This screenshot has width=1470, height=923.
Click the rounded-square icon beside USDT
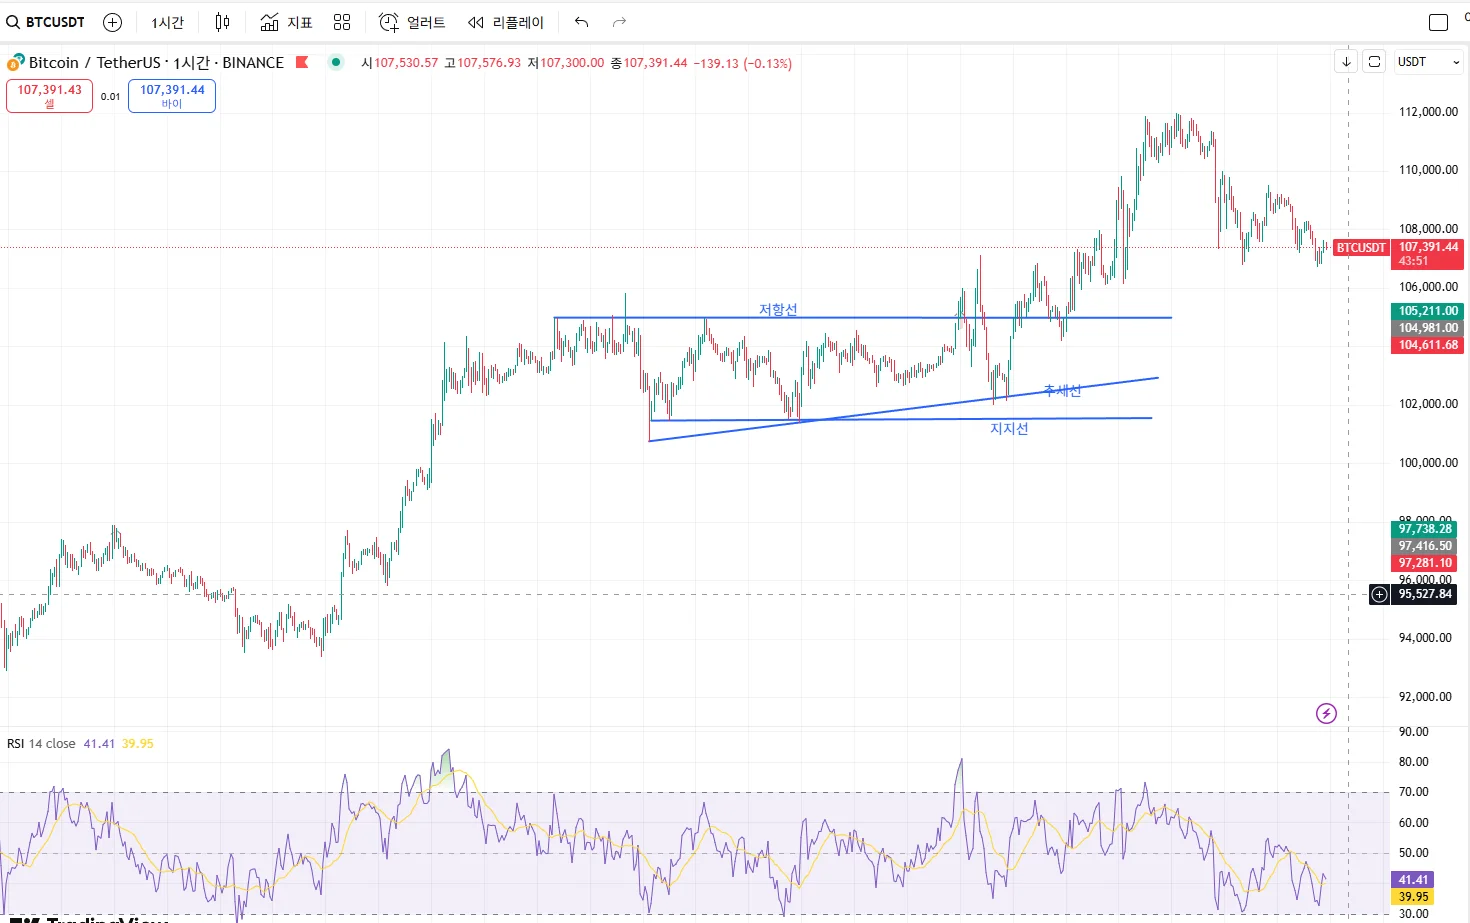tap(1374, 62)
